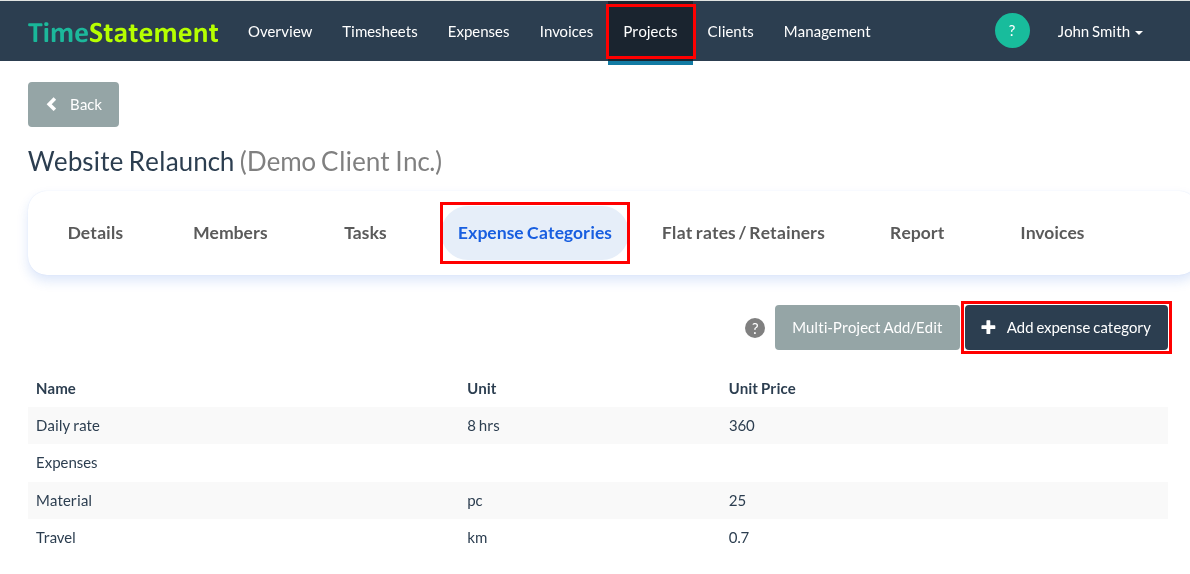Click Add expense category button

point(1066,328)
